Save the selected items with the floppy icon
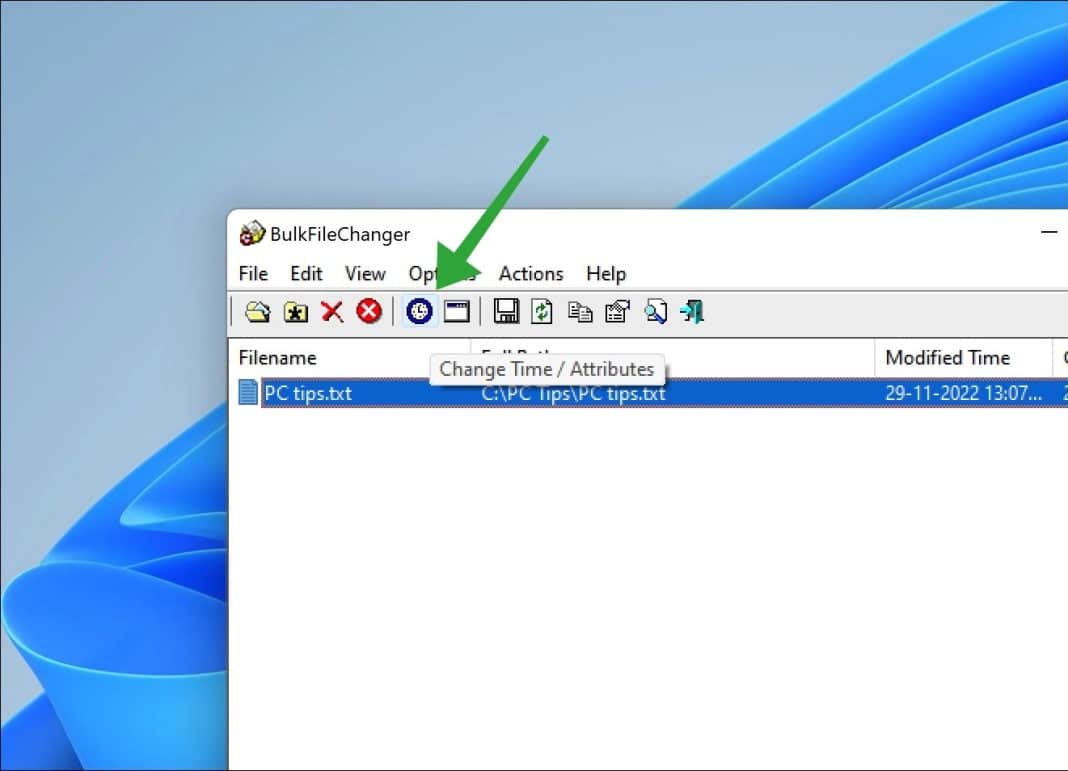The height and width of the screenshot is (771, 1068). [x=506, y=311]
